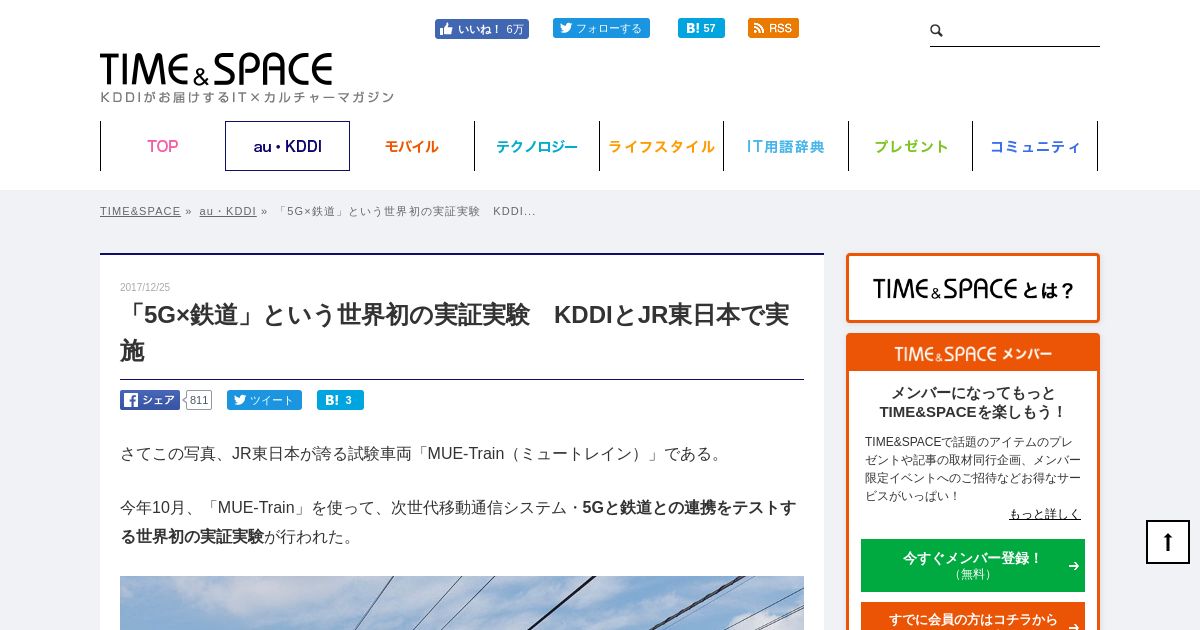
Task: Click the article date 2017/12/25
Action: point(145,287)
